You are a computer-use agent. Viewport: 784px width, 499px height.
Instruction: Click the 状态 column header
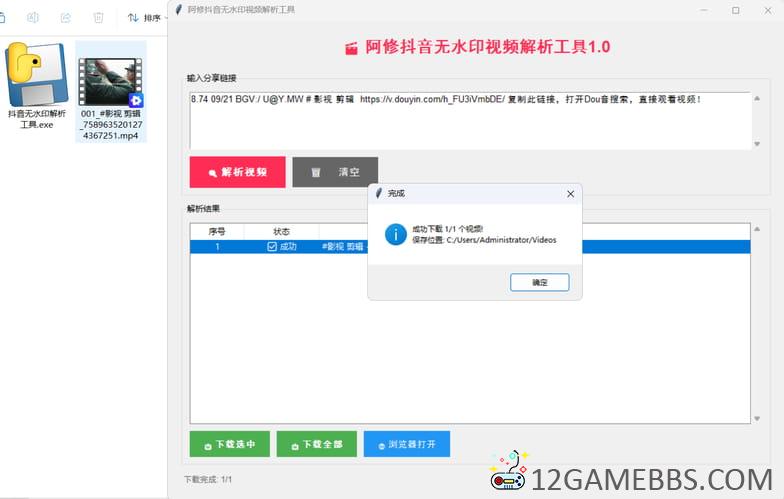[282, 232]
